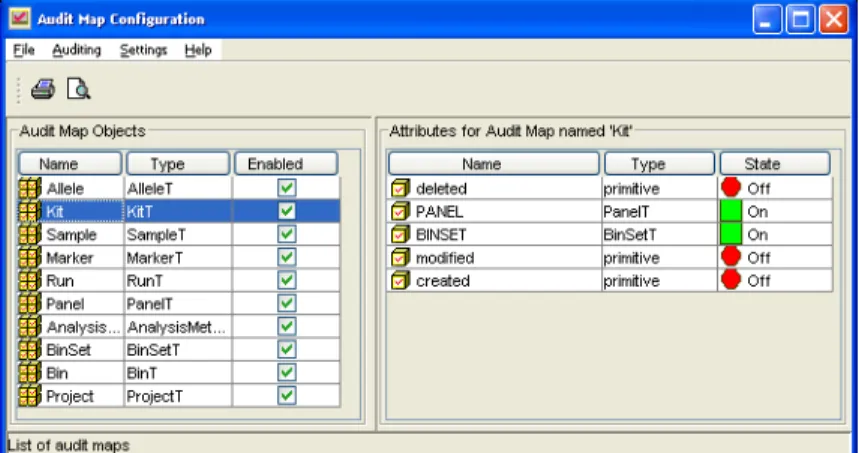859x453 pixels.
Task: Click the Enabled column header
Action: pos(286,164)
